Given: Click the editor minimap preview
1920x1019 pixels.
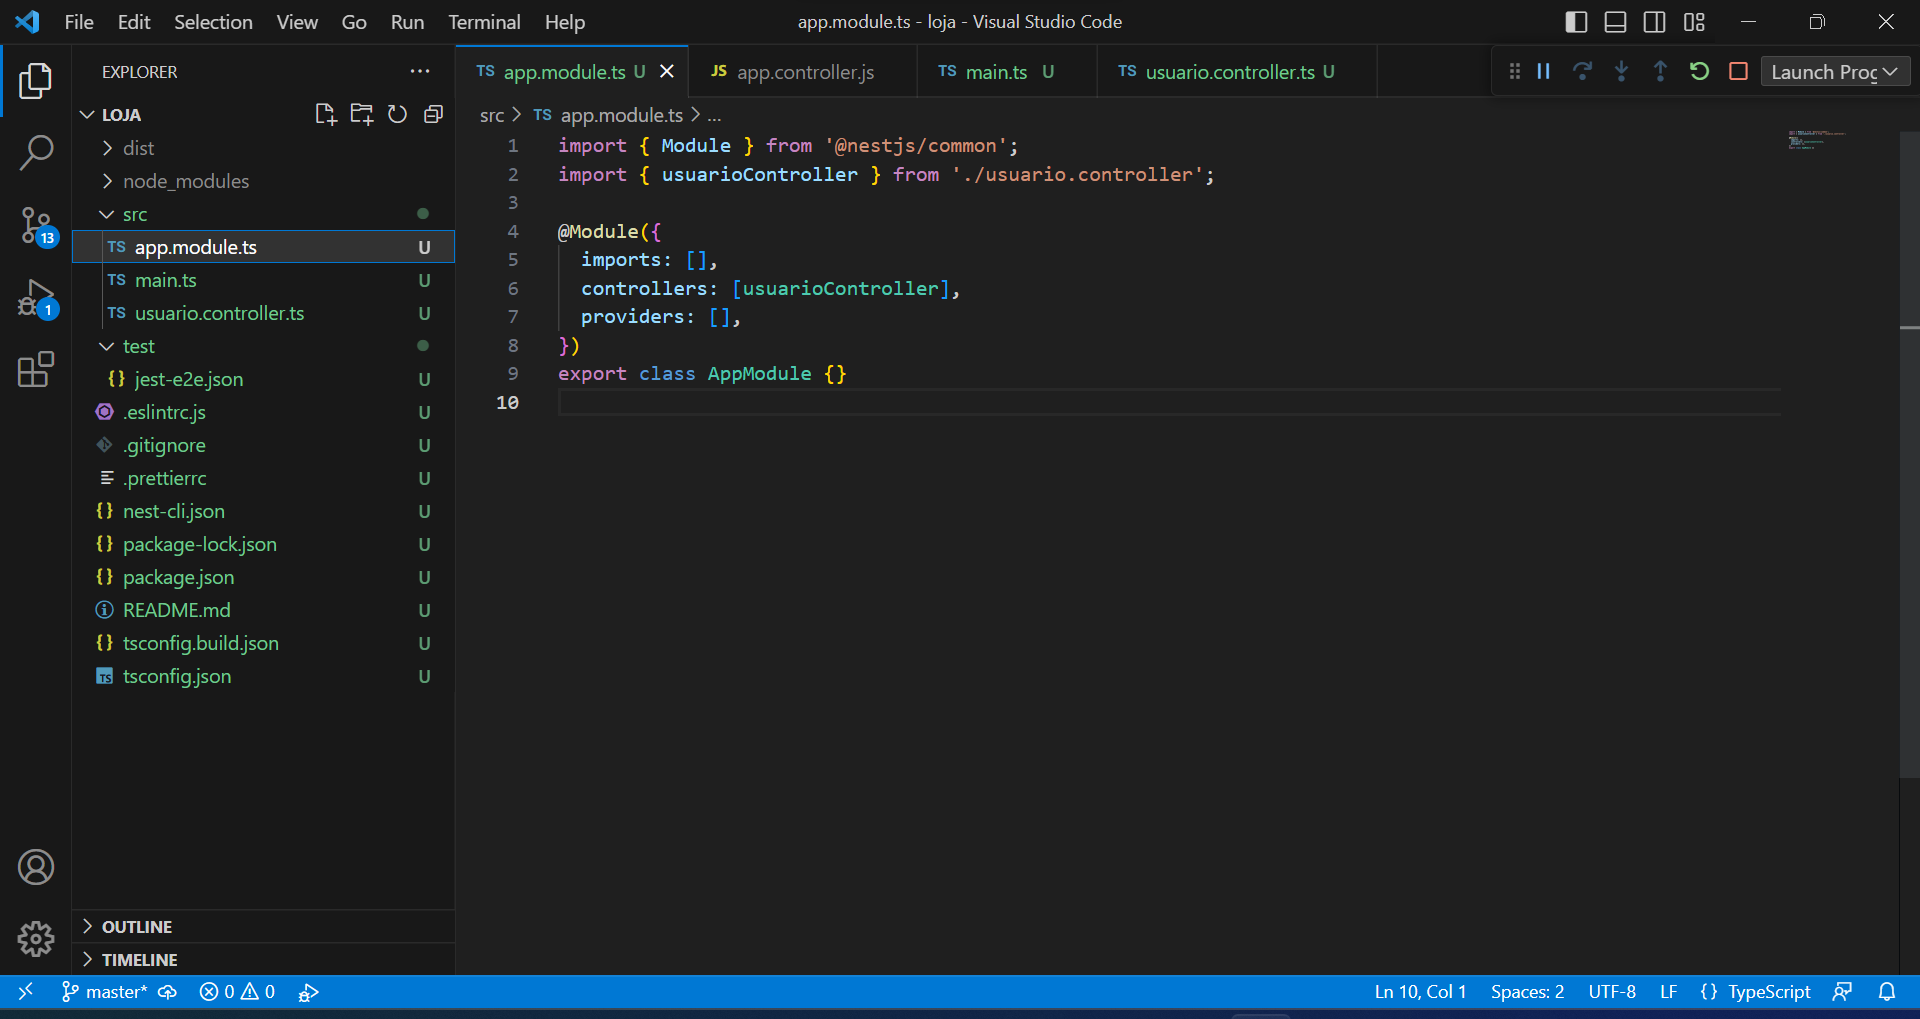Looking at the screenshot, I should [x=1817, y=140].
